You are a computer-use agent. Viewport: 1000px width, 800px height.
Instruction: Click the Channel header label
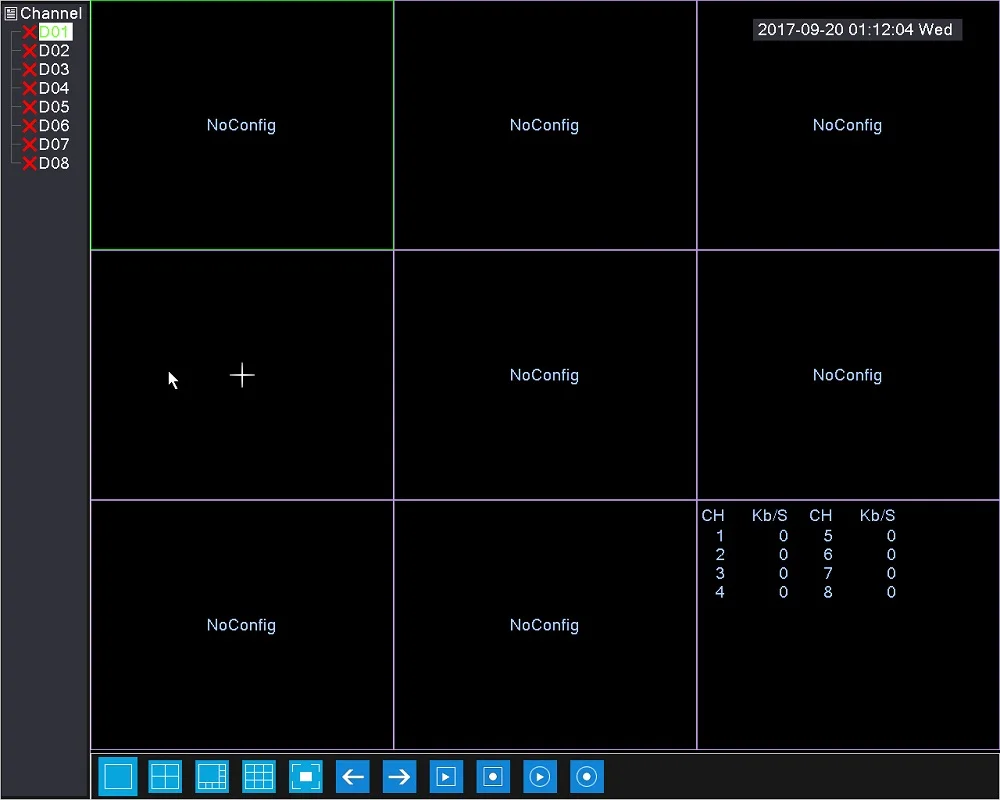(51, 13)
